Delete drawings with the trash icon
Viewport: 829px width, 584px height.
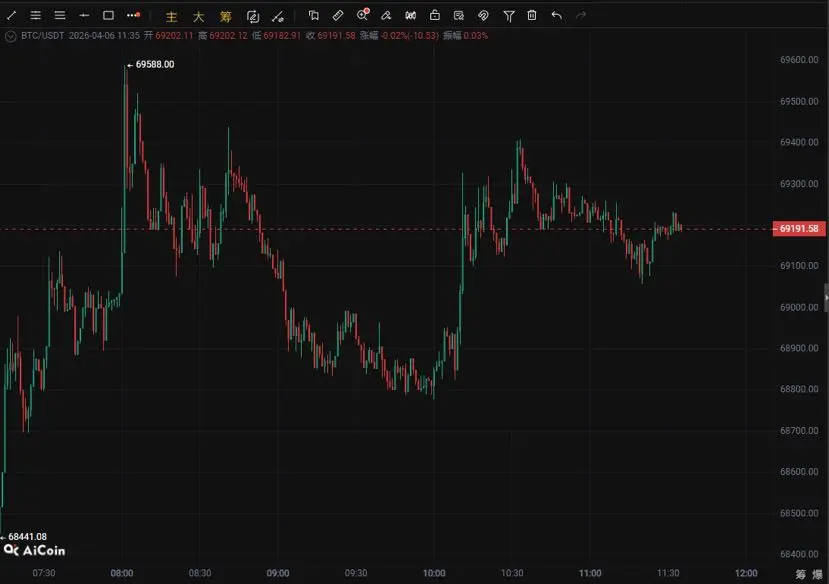[532, 15]
